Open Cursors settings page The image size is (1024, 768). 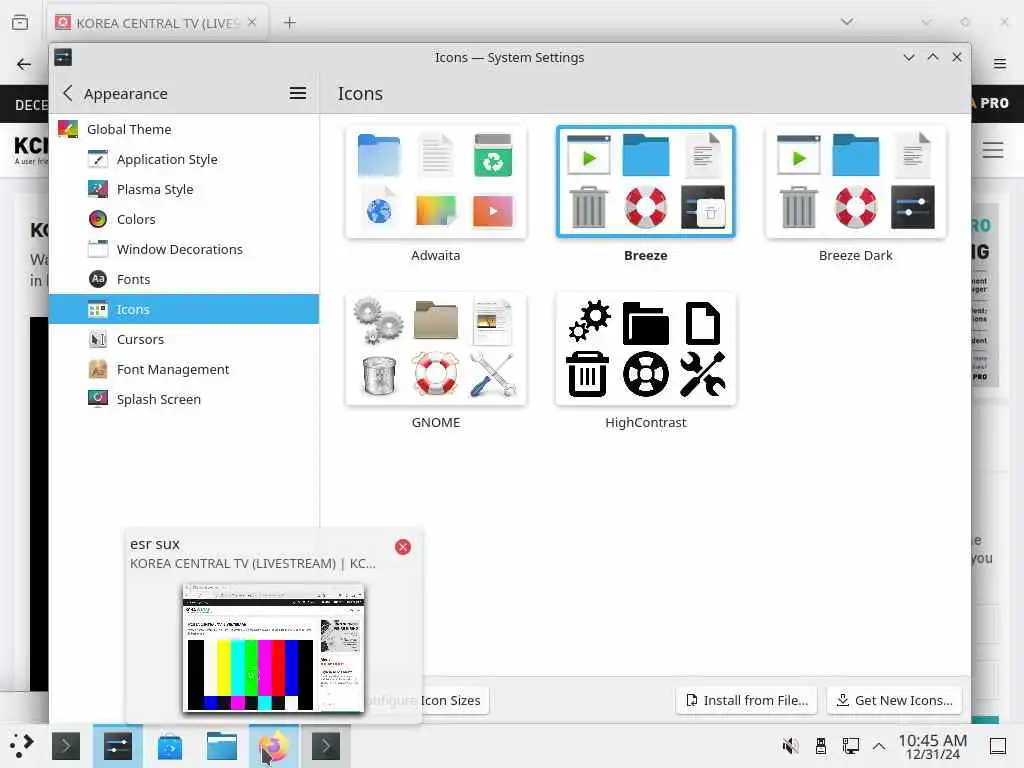tap(184, 340)
